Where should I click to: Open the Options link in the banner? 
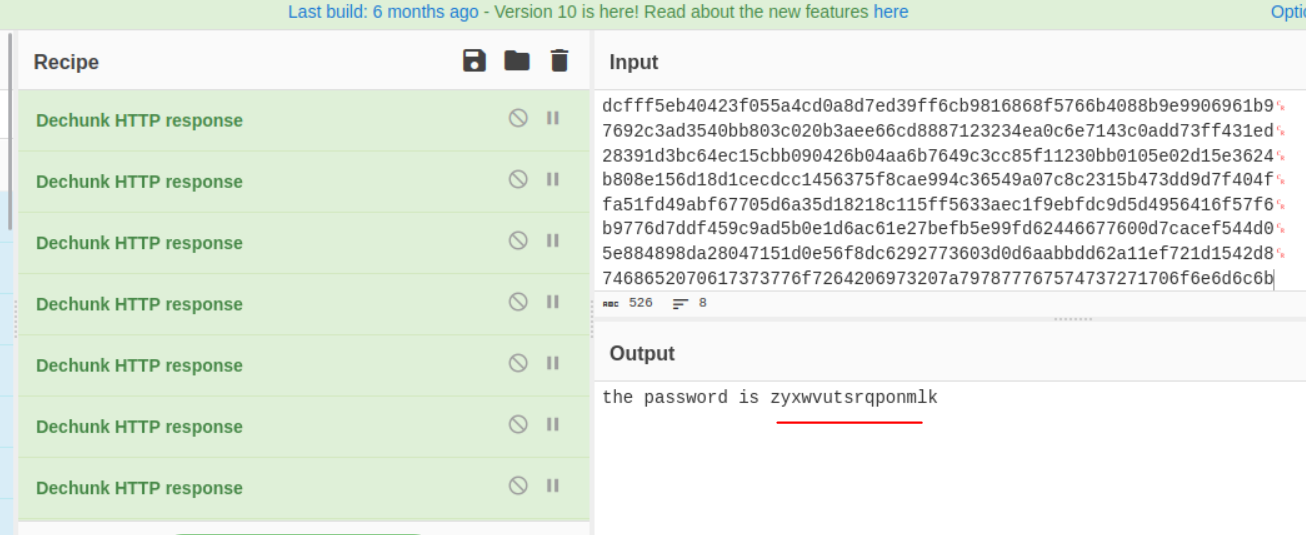tap(1287, 12)
